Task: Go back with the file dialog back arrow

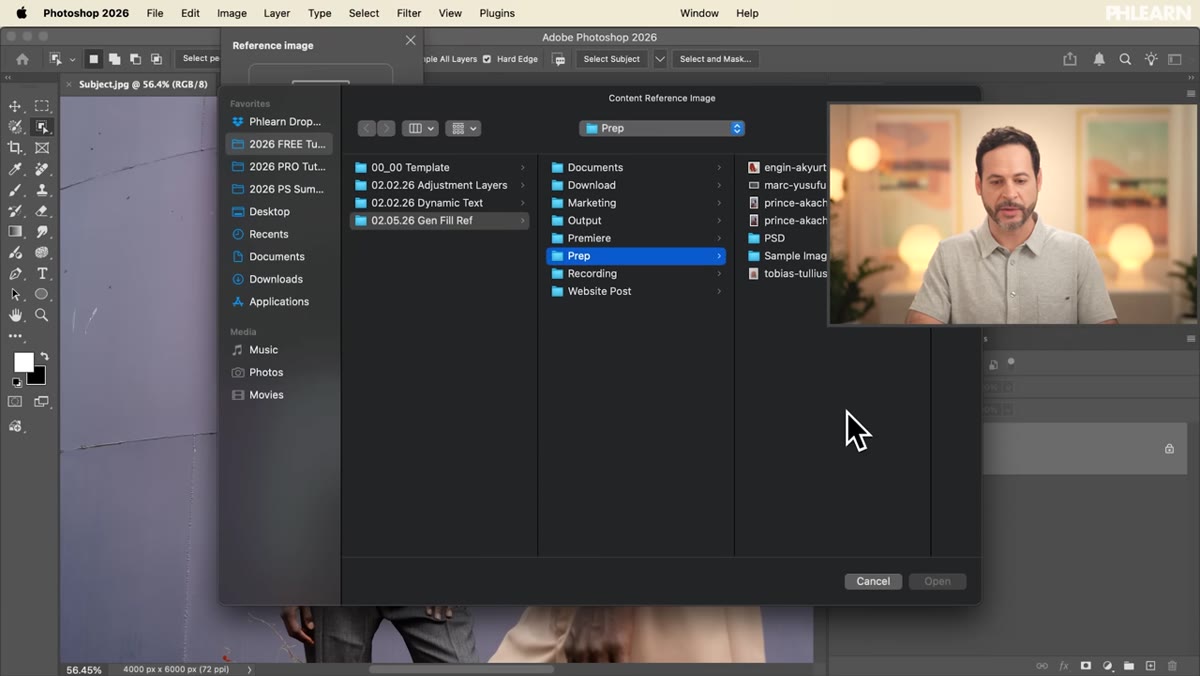Action: [x=366, y=128]
